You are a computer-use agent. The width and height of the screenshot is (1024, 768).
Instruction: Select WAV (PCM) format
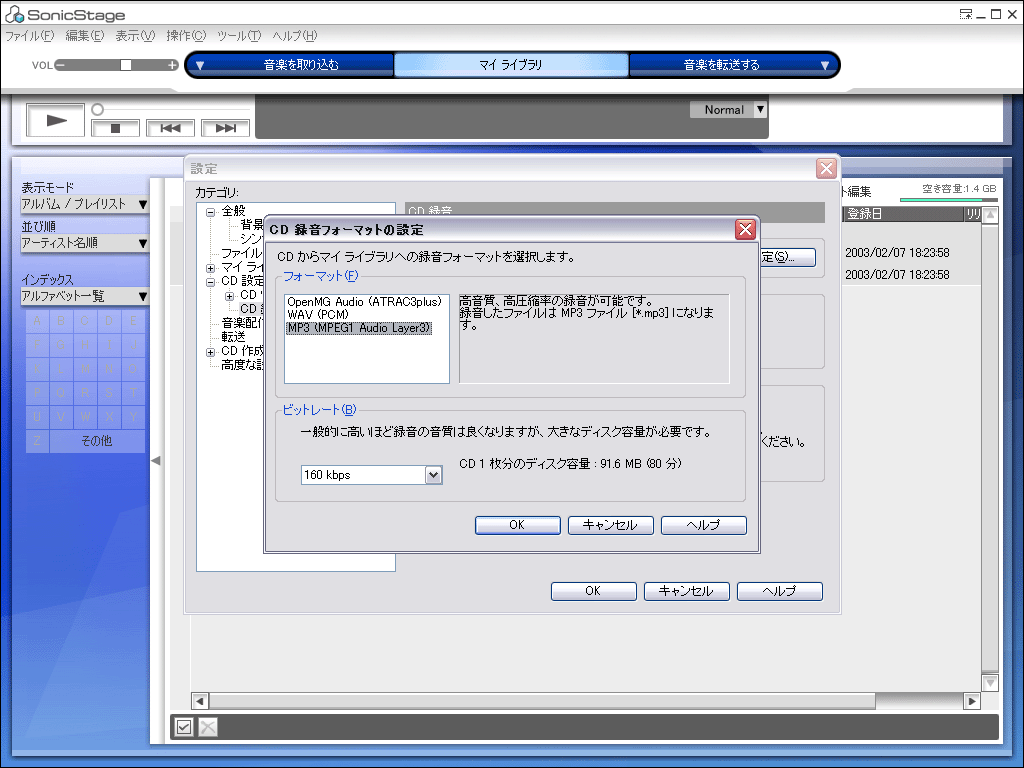point(318,315)
